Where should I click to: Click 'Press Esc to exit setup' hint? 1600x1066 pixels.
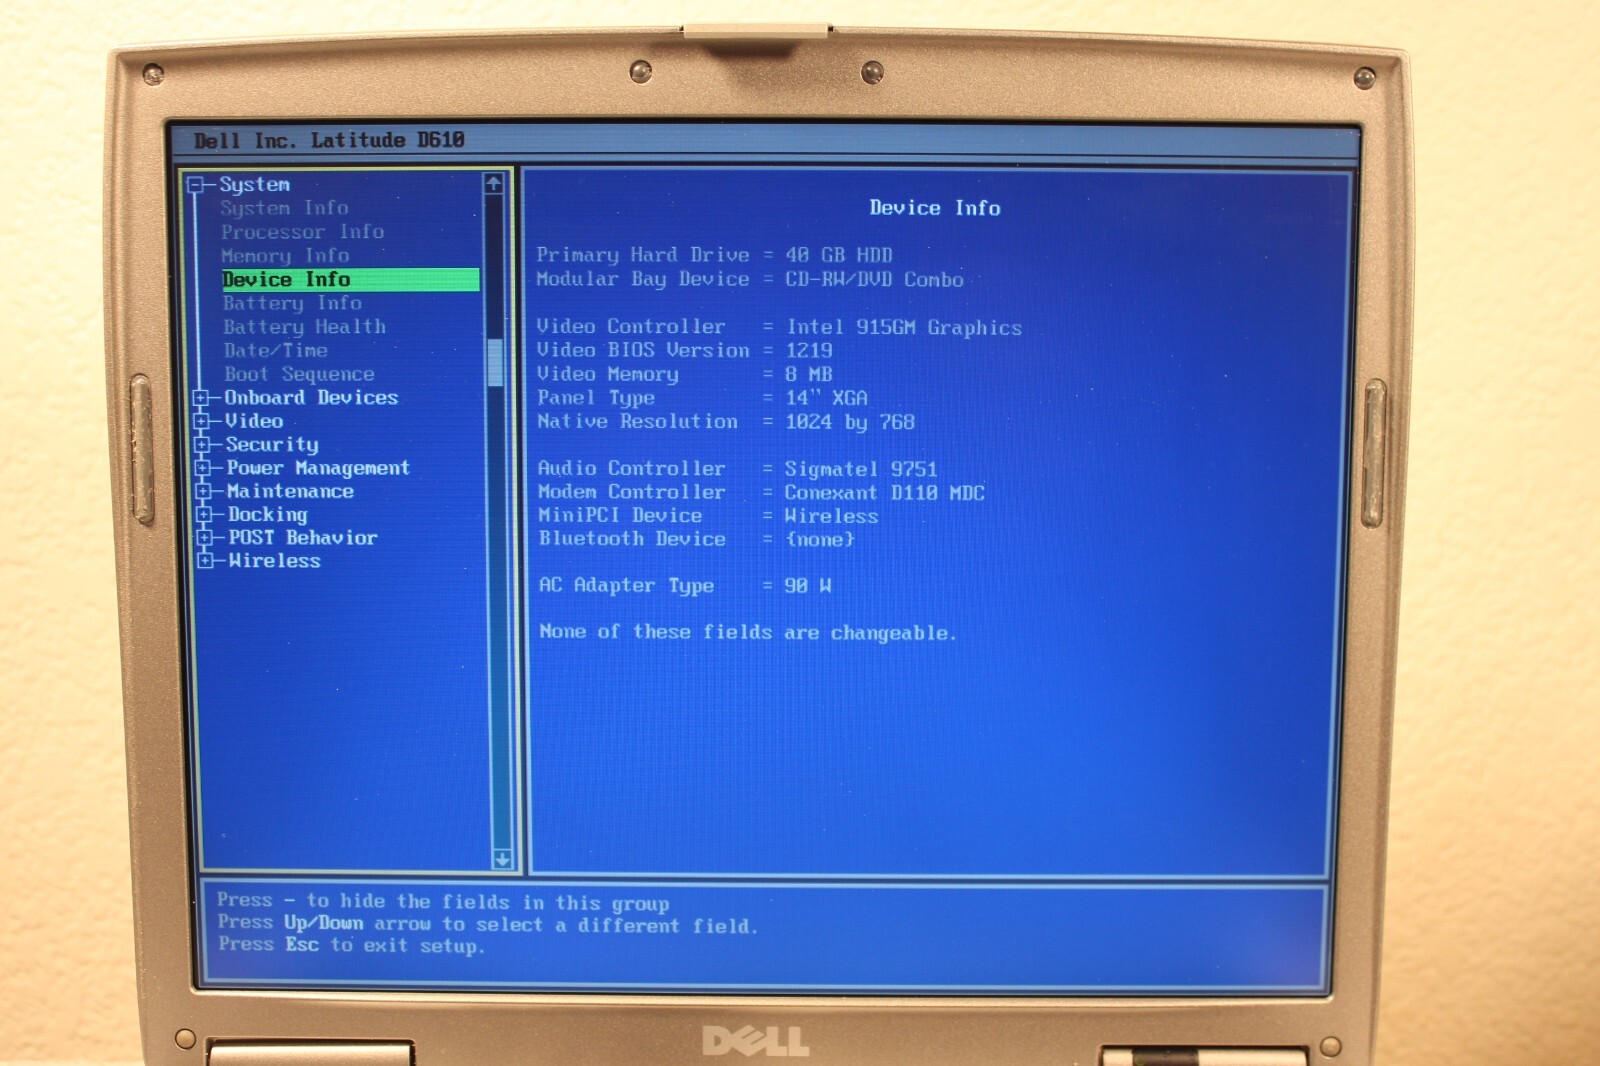(x=351, y=945)
